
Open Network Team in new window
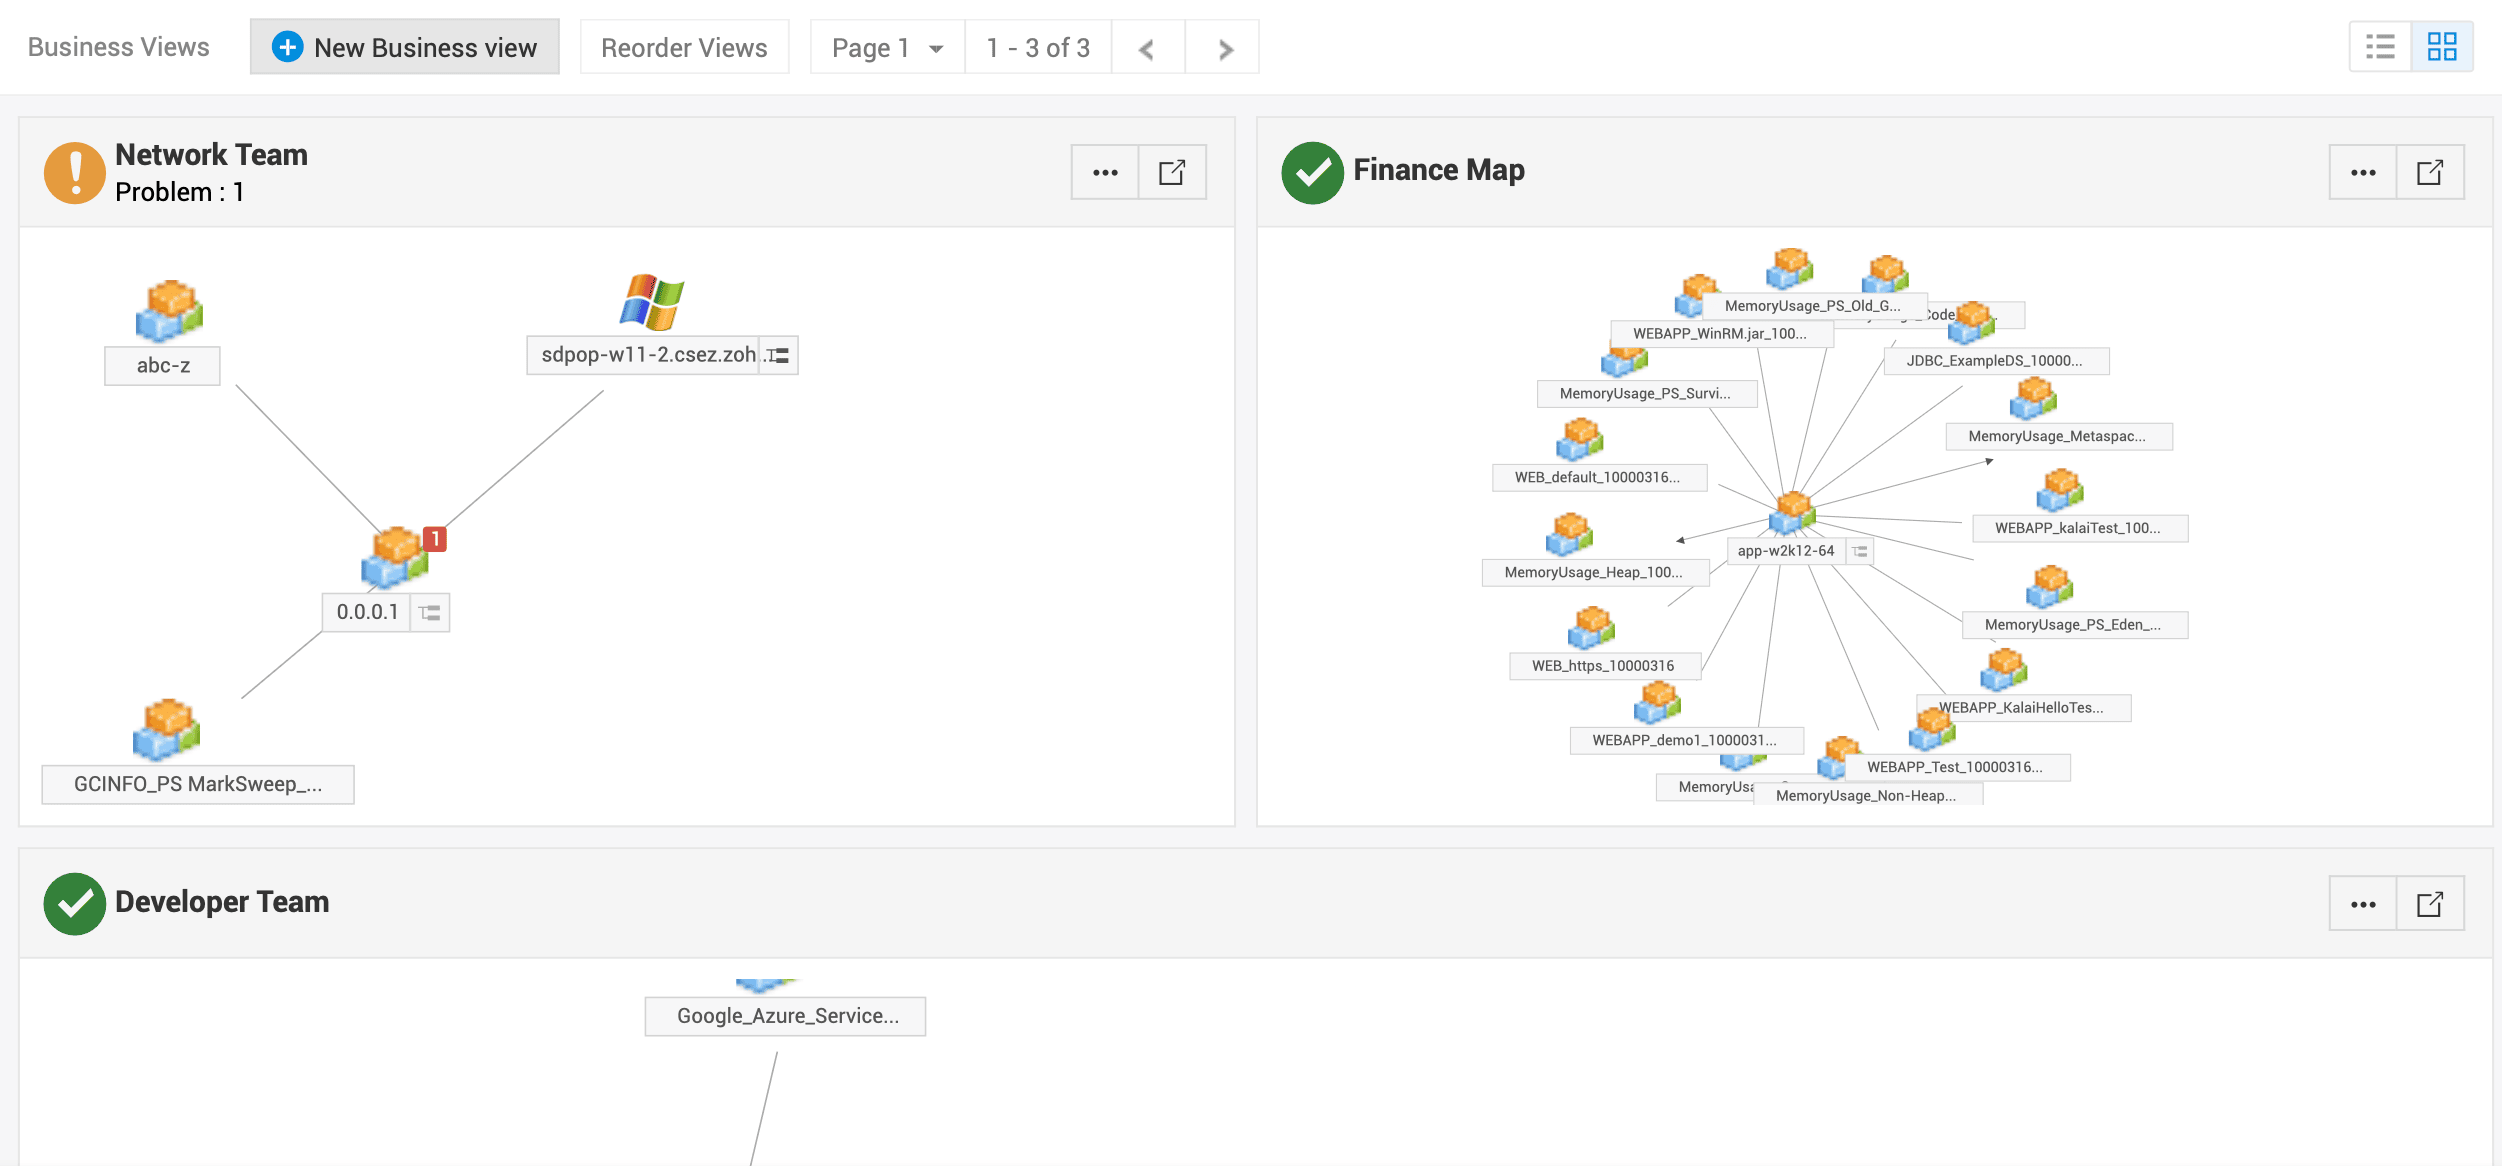click(1172, 173)
